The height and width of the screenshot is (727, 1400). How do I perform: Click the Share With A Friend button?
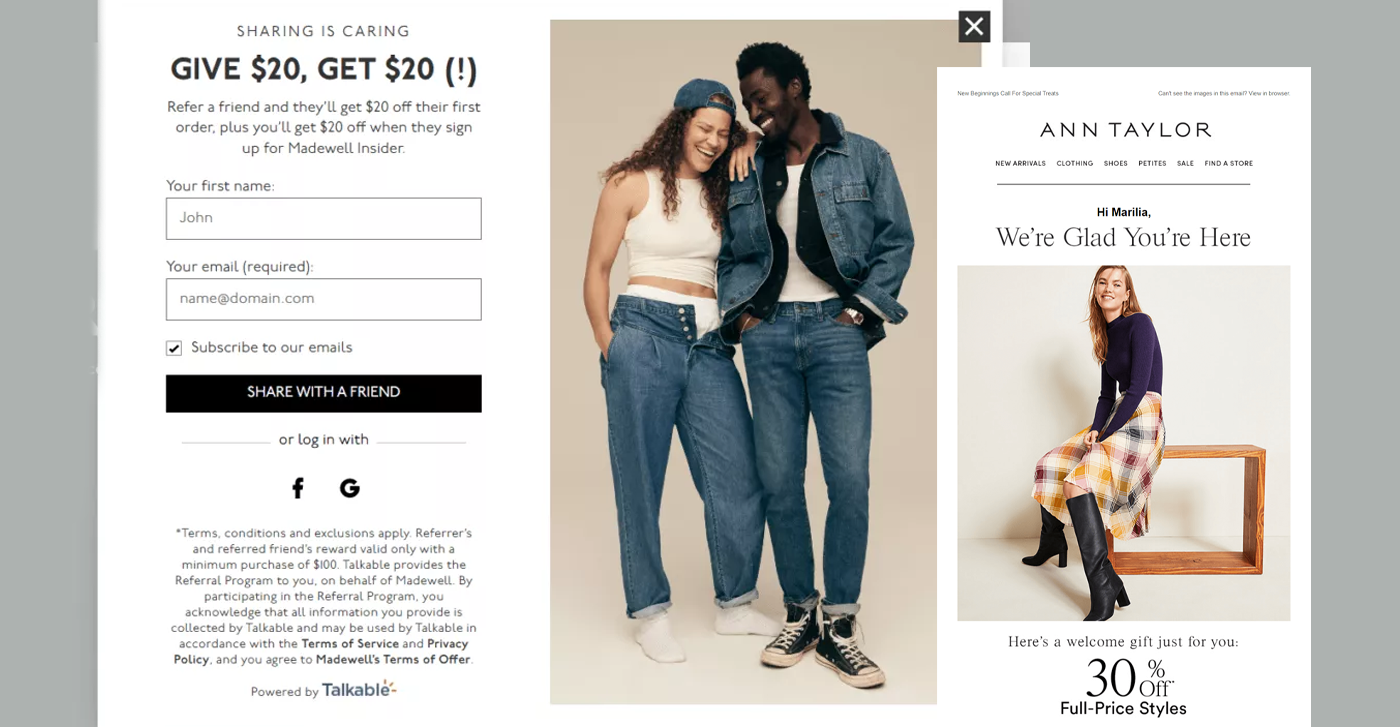pyautogui.click(x=323, y=393)
